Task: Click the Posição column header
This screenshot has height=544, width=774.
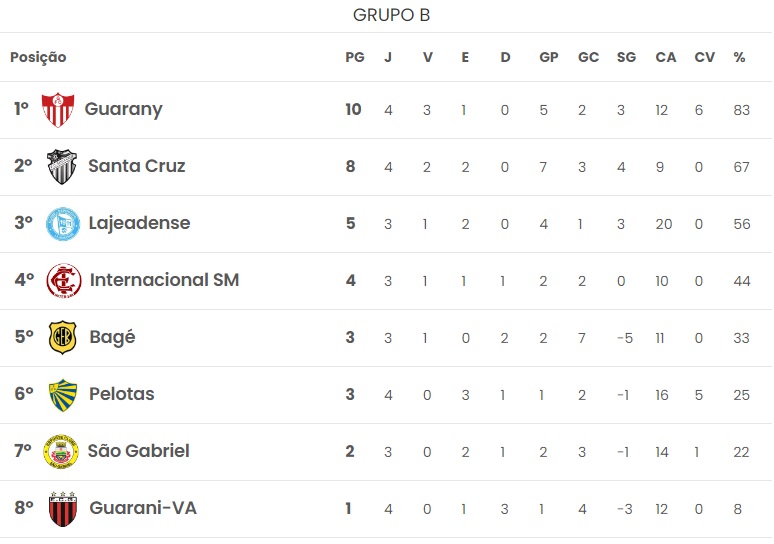Action: 38,57
